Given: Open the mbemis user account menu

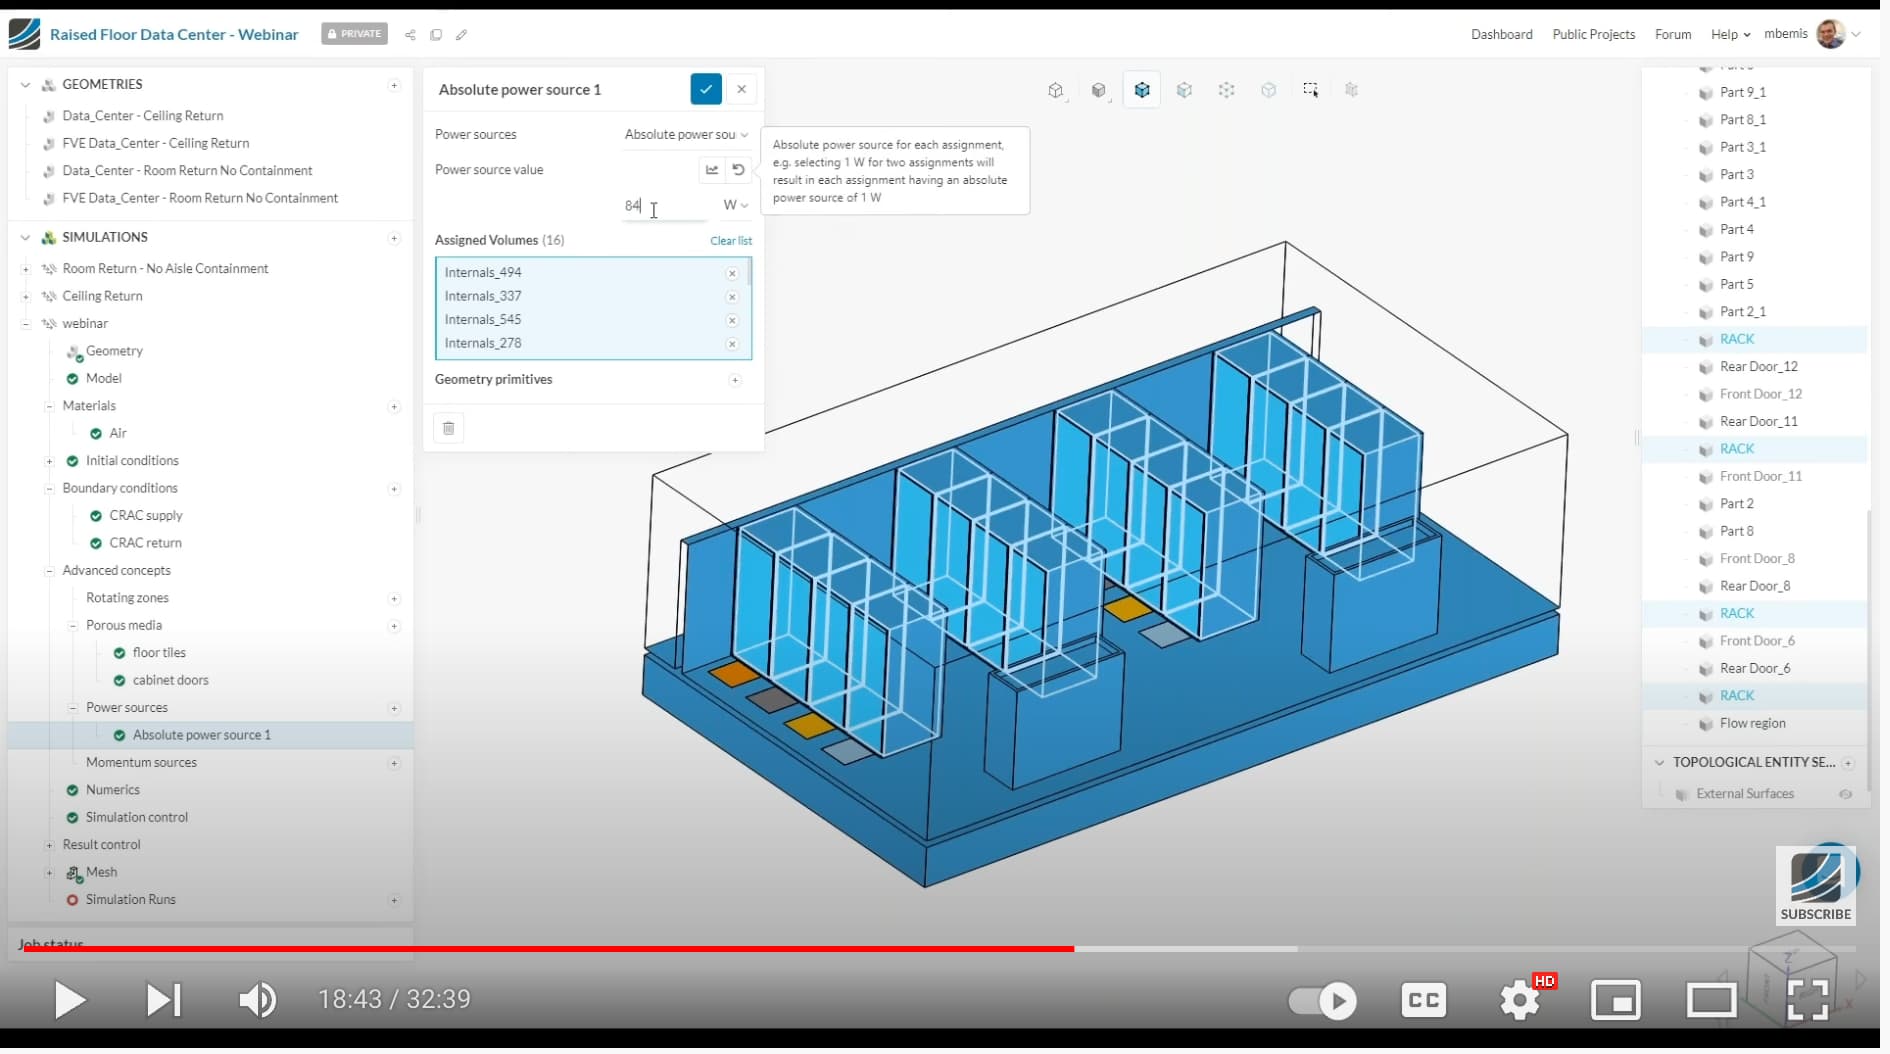Looking at the screenshot, I should click(1813, 34).
